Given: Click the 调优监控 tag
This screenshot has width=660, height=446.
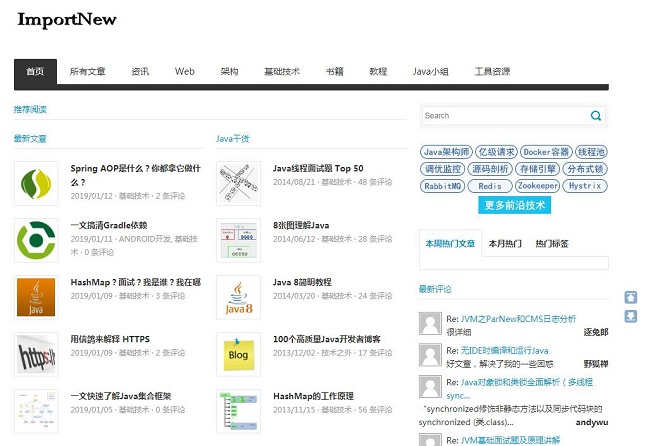Looking at the screenshot, I should point(442,169).
